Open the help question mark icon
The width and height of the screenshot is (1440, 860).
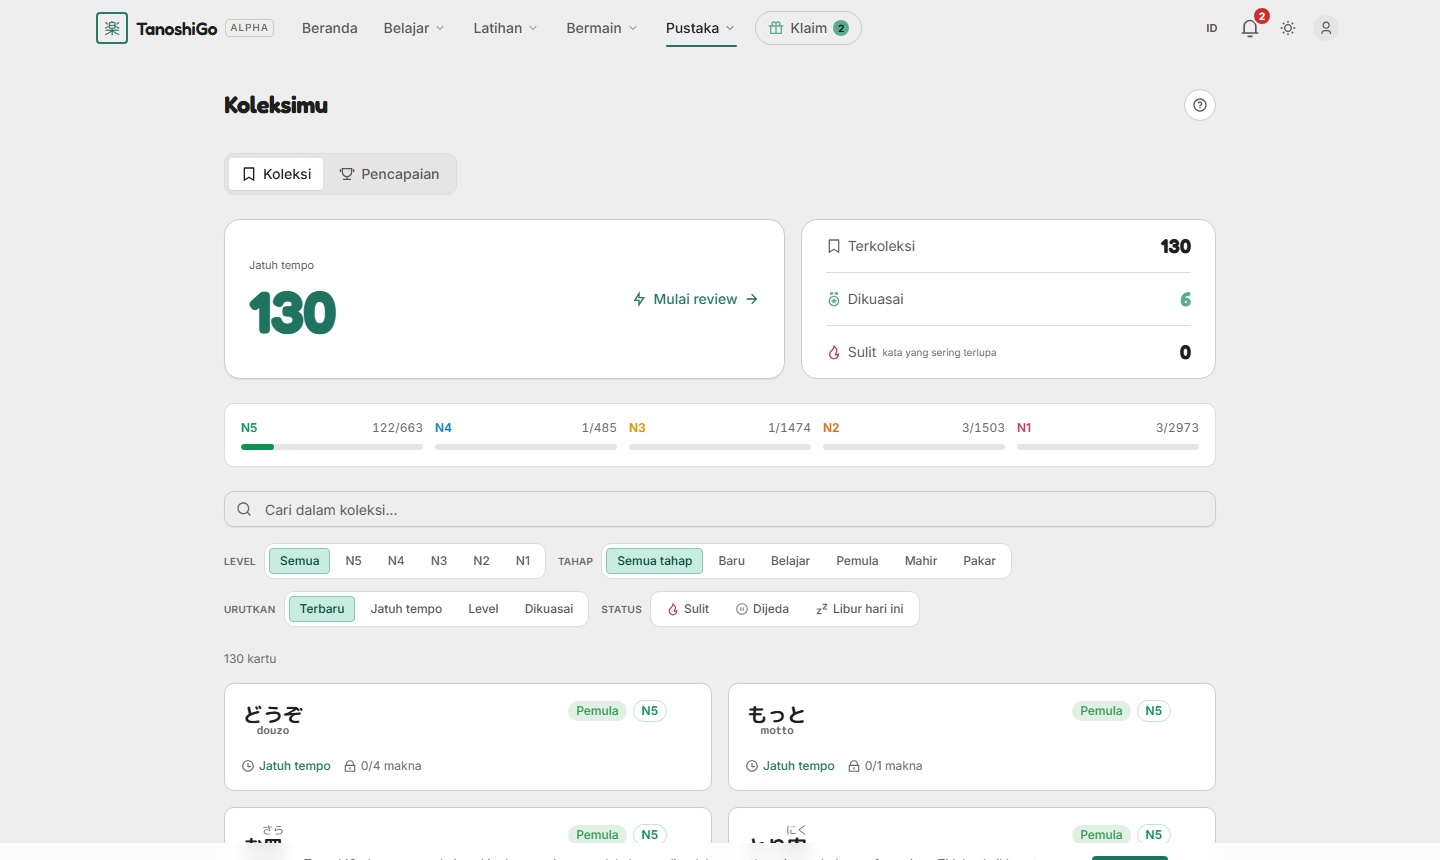[1200, 105]
